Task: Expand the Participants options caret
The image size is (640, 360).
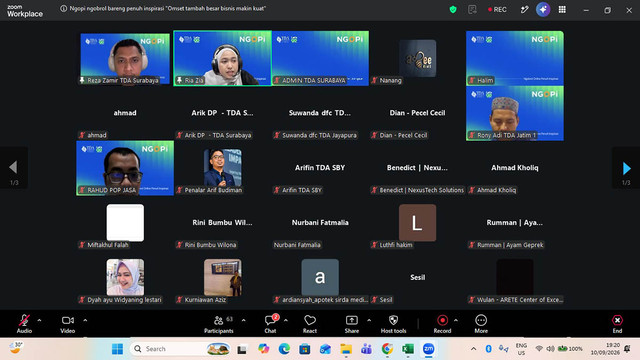Action: click(244, 320)
